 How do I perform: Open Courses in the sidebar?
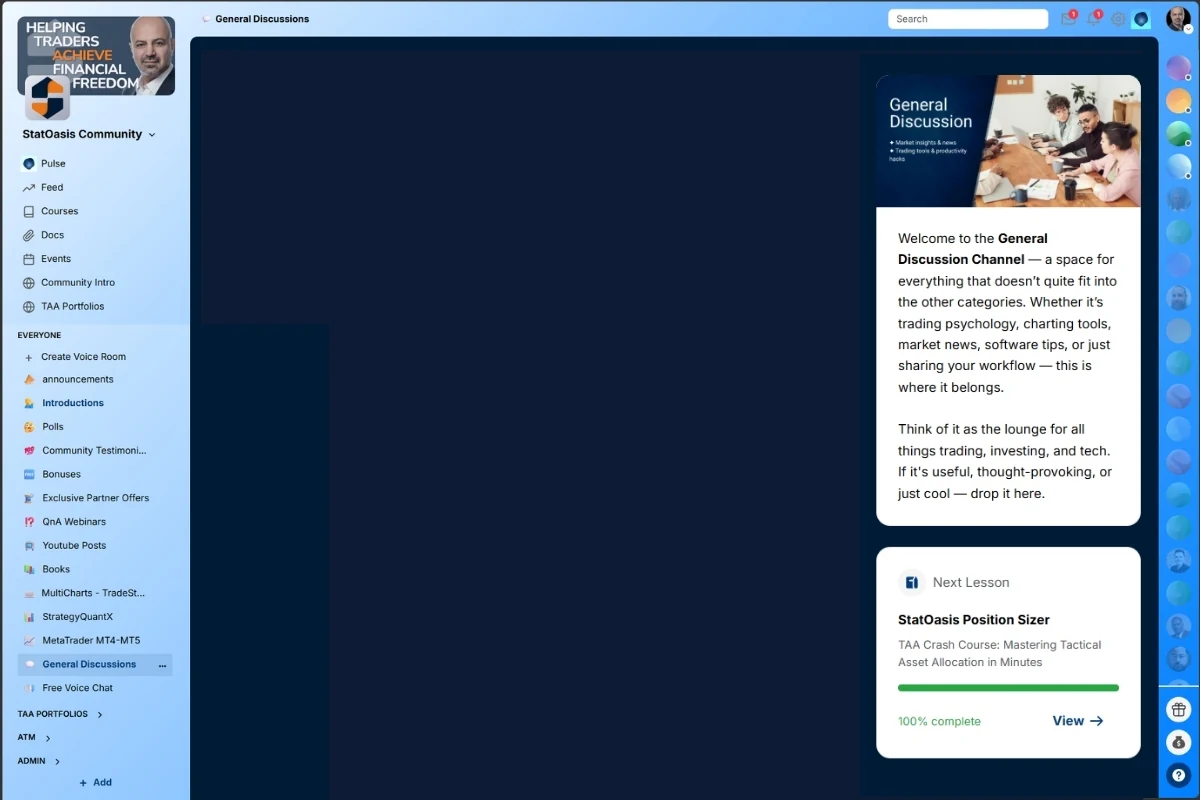click(59, 211)
